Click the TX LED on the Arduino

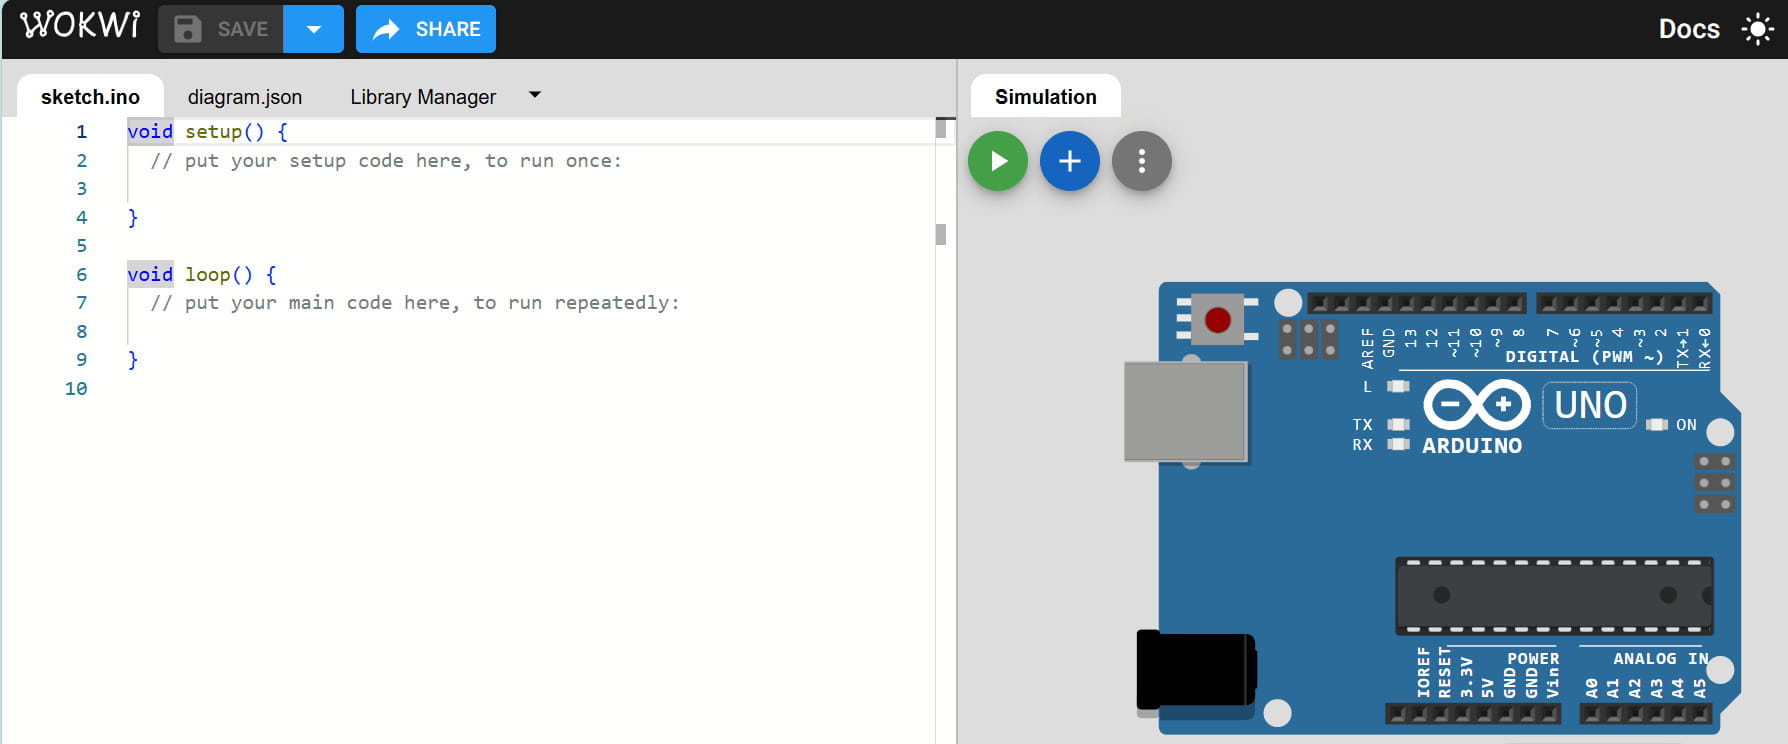pos(1398,425)
